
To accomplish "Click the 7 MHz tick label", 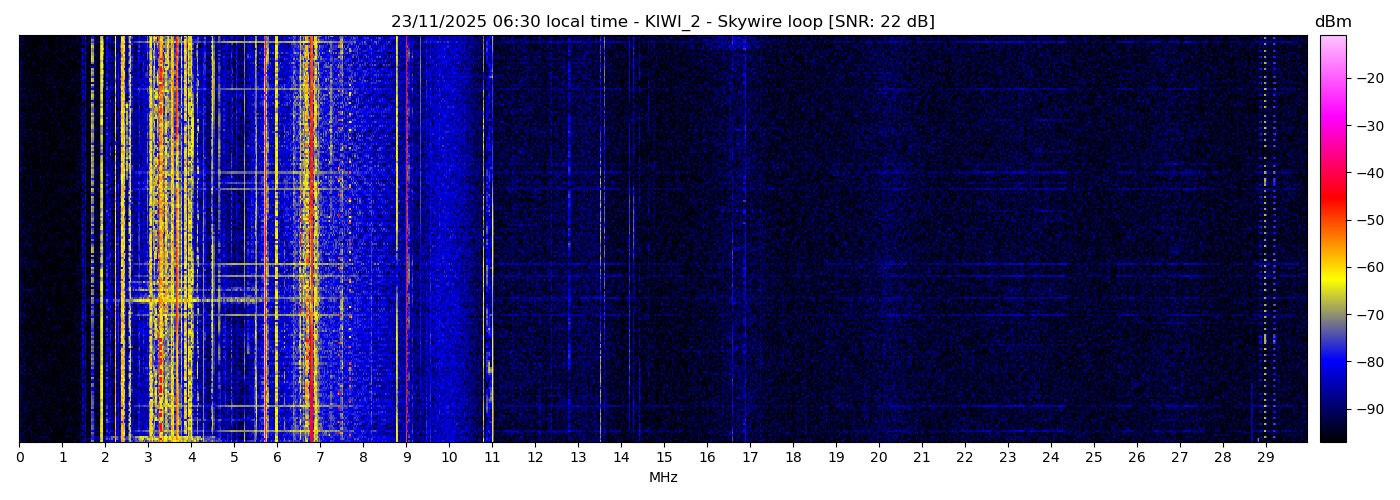I will (320, 458).
